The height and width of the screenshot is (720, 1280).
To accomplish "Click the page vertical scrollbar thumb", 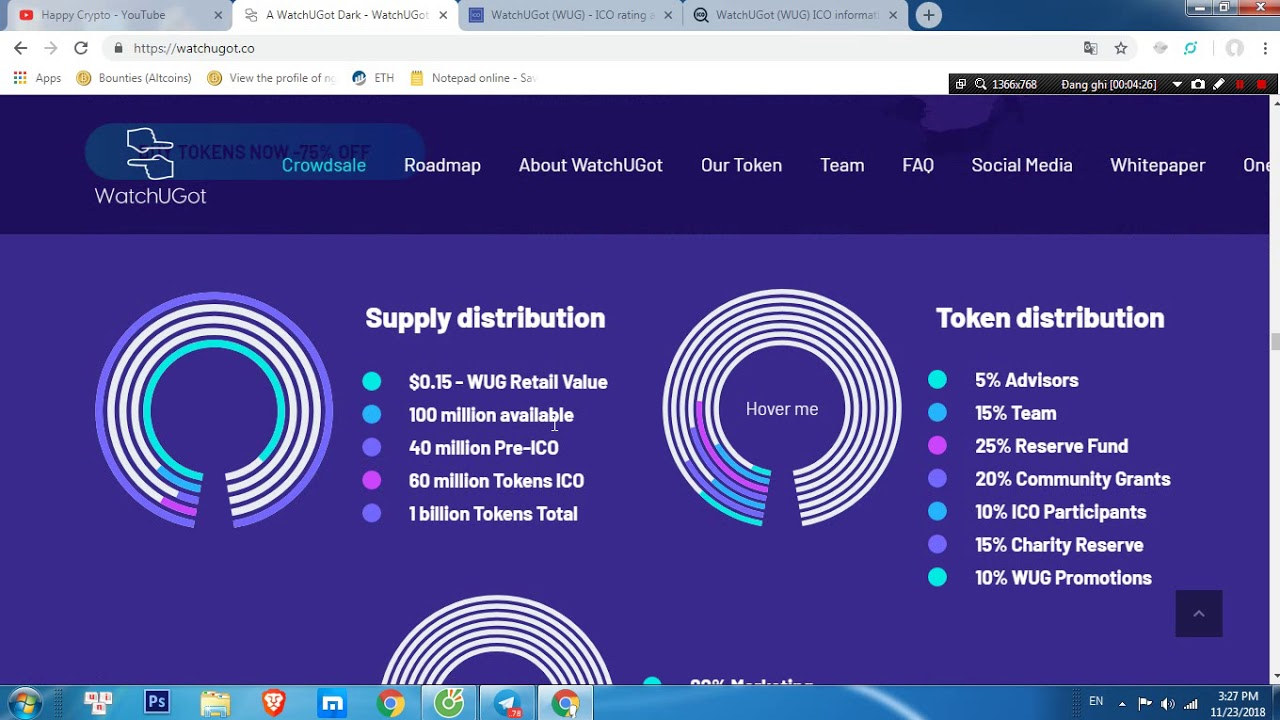I will [x=1275, y=342].
